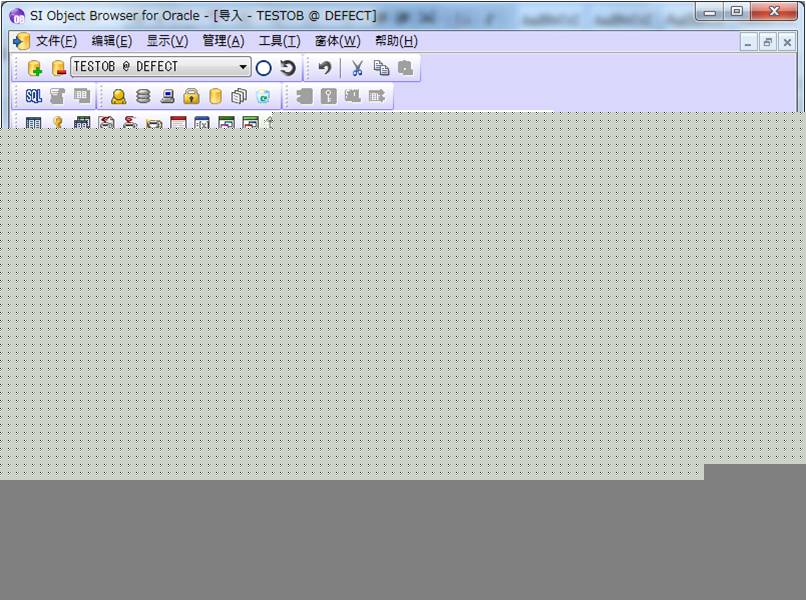Click the scissors cut icon
The height and width of the screenshot is (600, 806).
coord(357,68)
